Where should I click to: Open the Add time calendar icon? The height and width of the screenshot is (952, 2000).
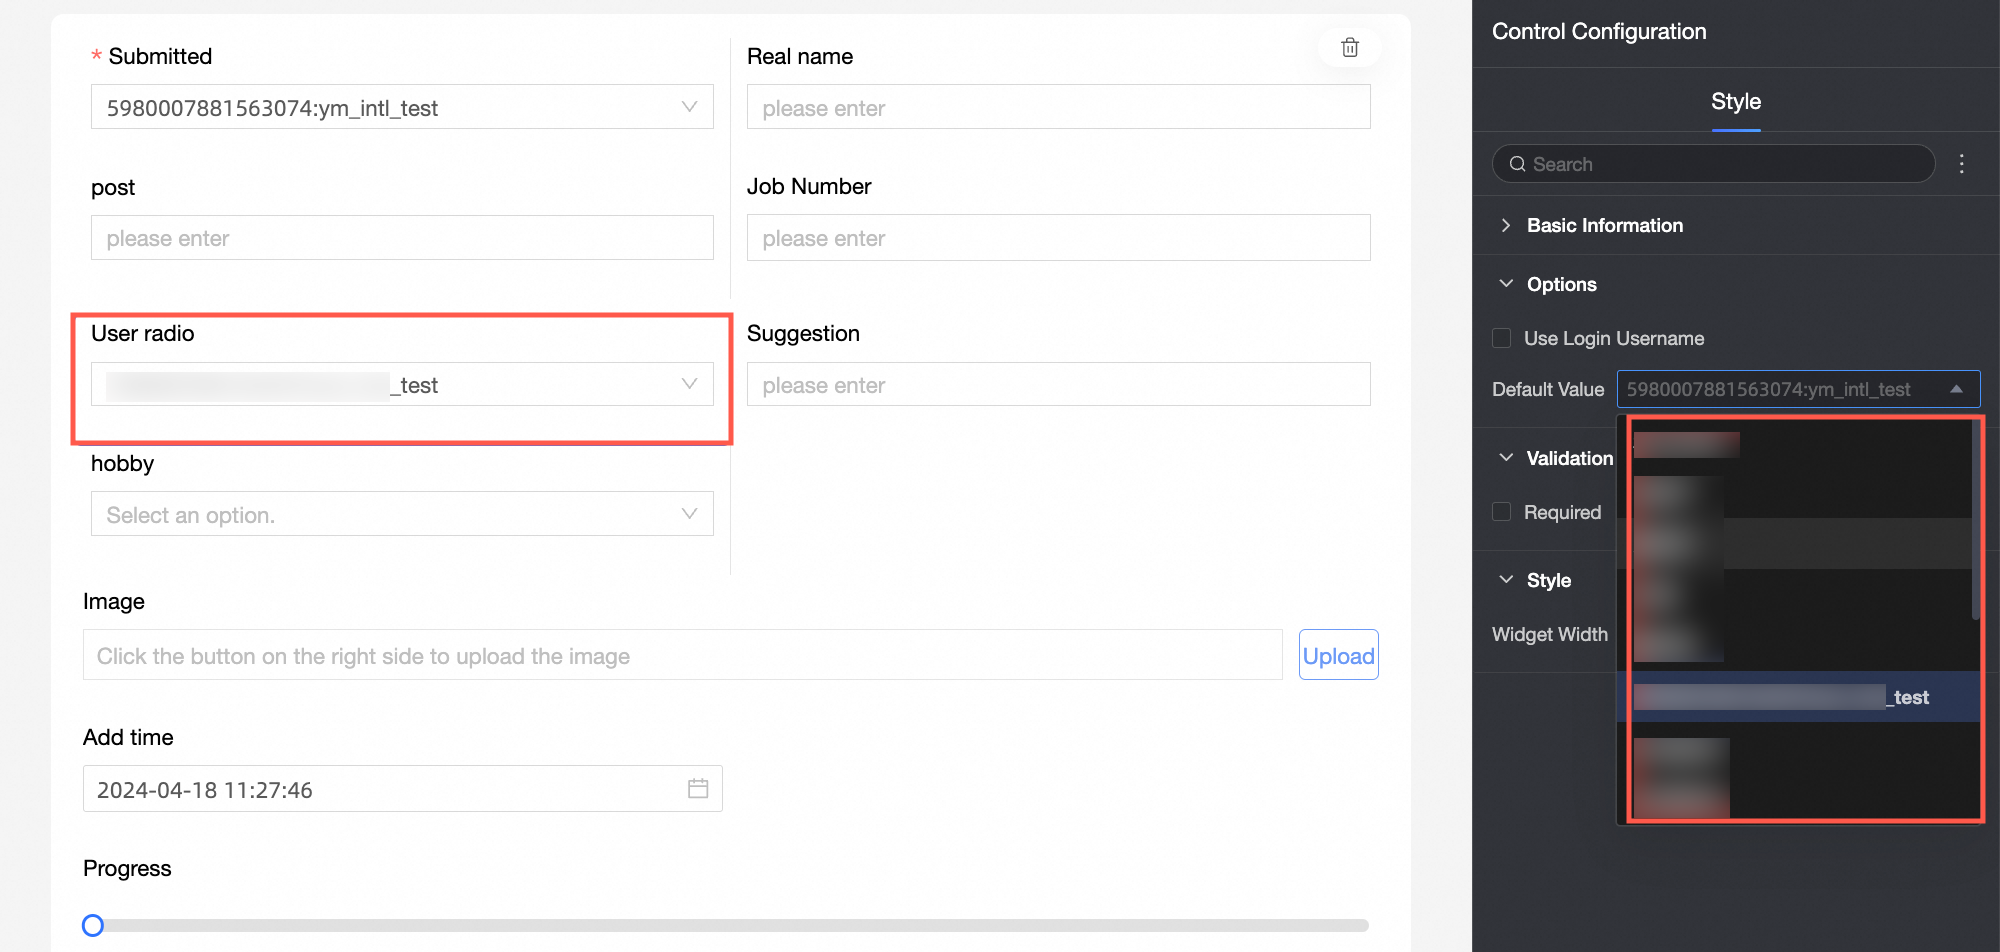pos(698,789)
